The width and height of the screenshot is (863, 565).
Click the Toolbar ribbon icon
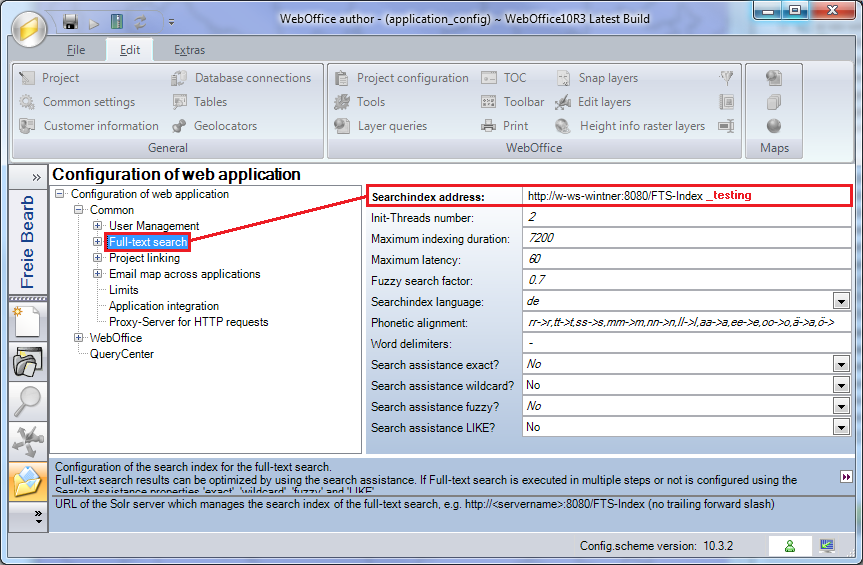(x=489, y=102)
